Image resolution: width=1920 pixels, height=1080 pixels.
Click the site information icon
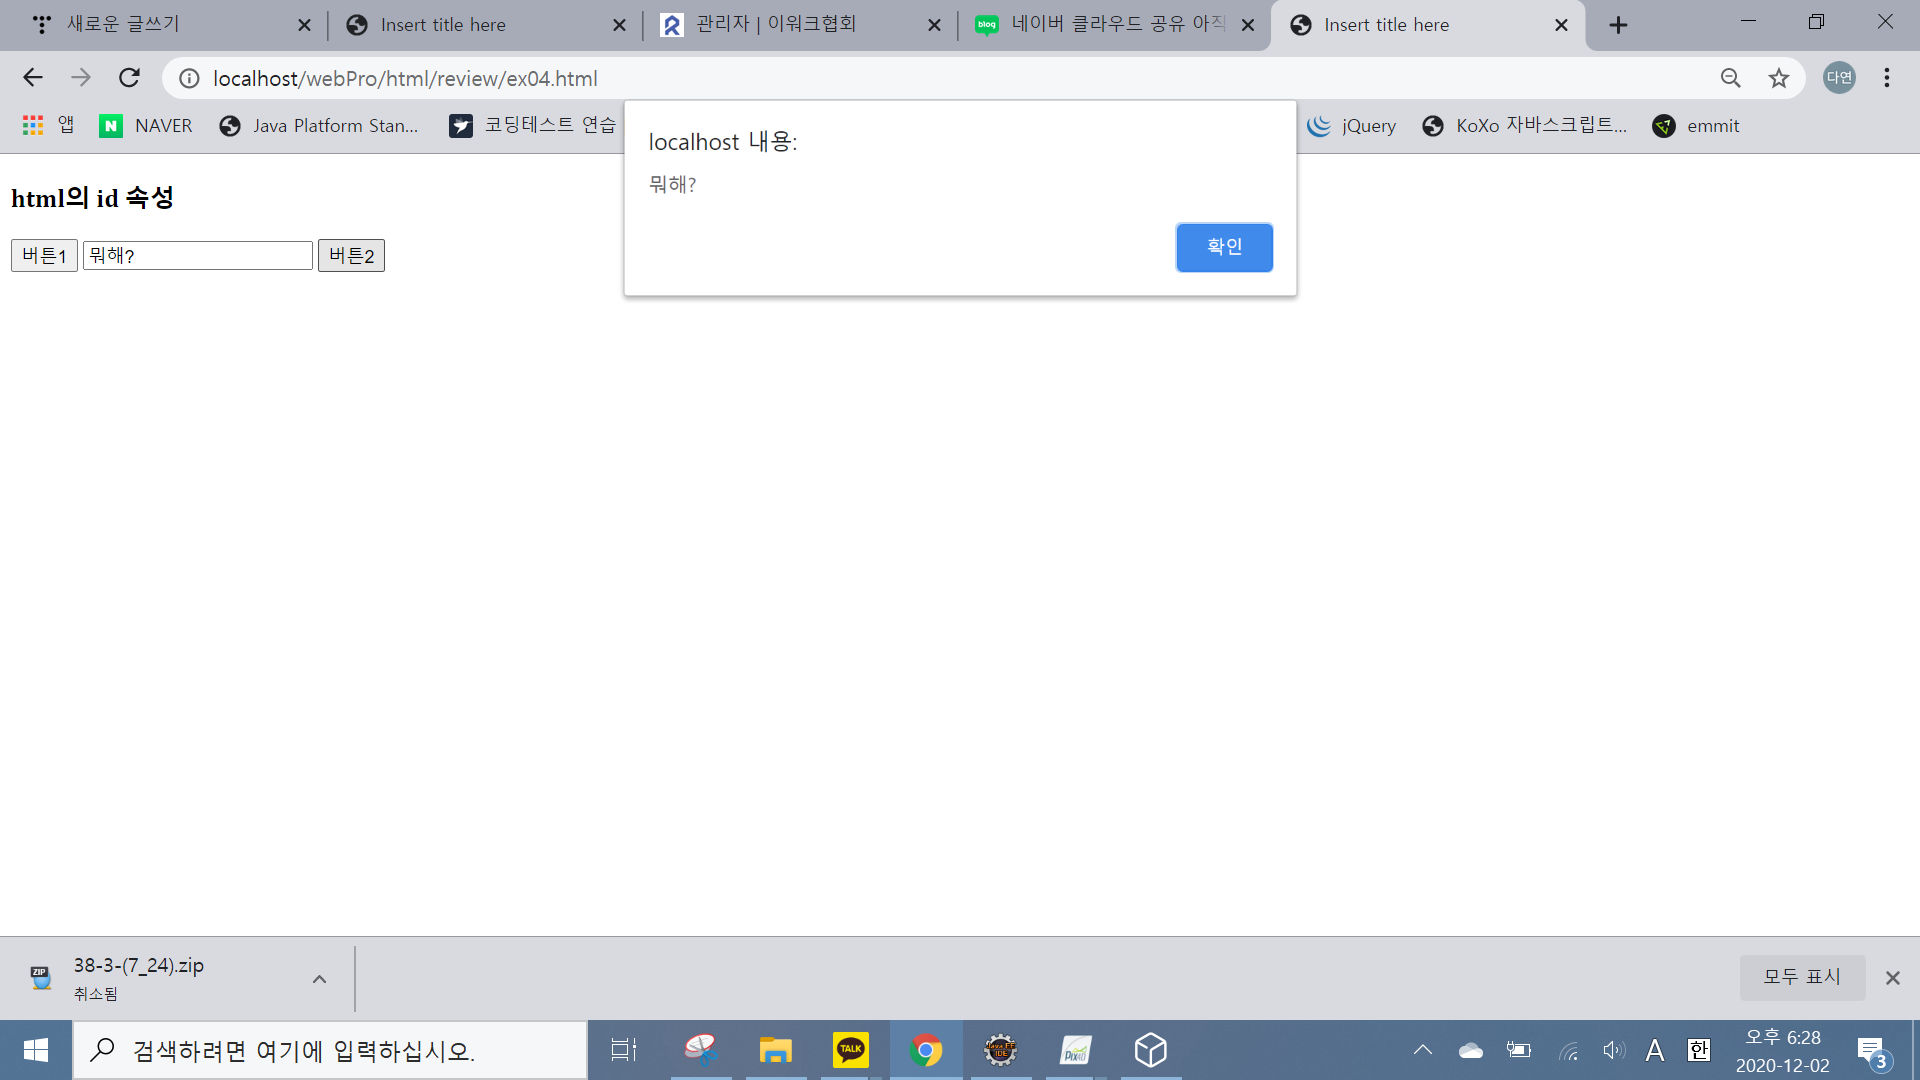[x=189, y=78]
